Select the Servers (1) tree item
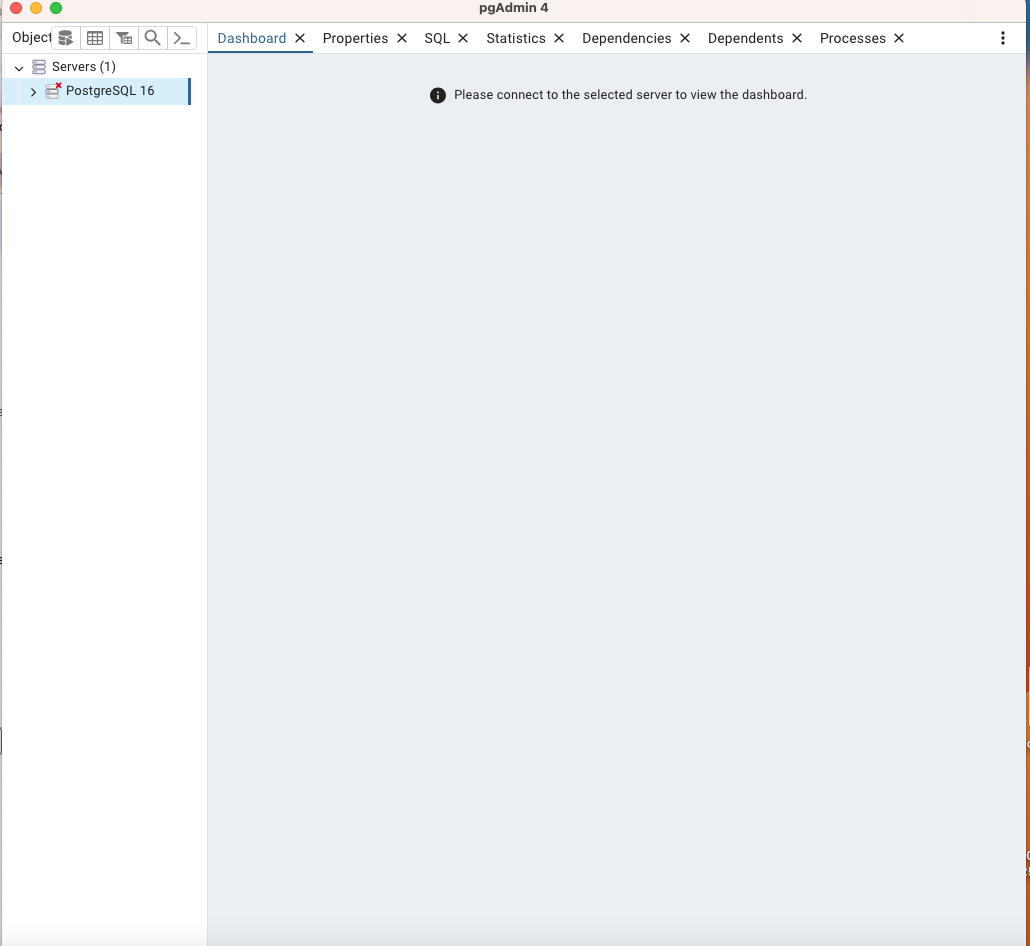1030x946 pixels. pyautogui.click(x=83, y=66)
